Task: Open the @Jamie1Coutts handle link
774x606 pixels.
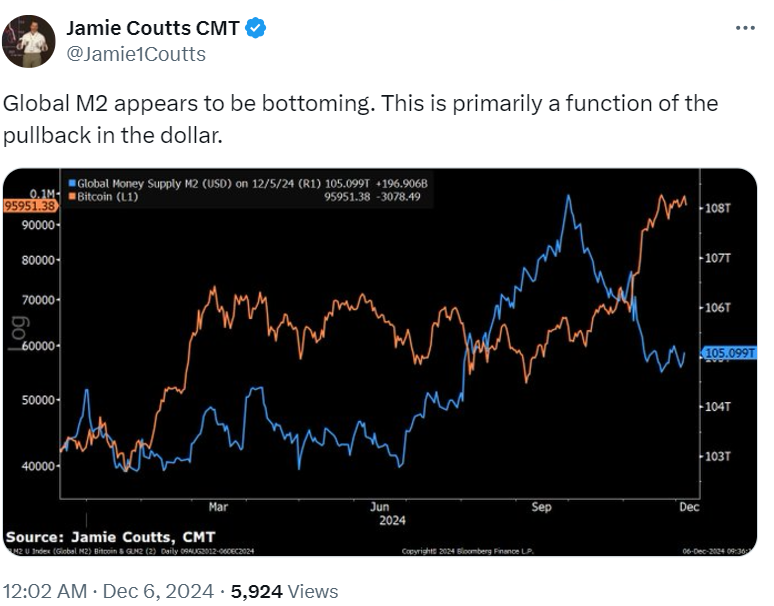Action: tap(135, 54)
